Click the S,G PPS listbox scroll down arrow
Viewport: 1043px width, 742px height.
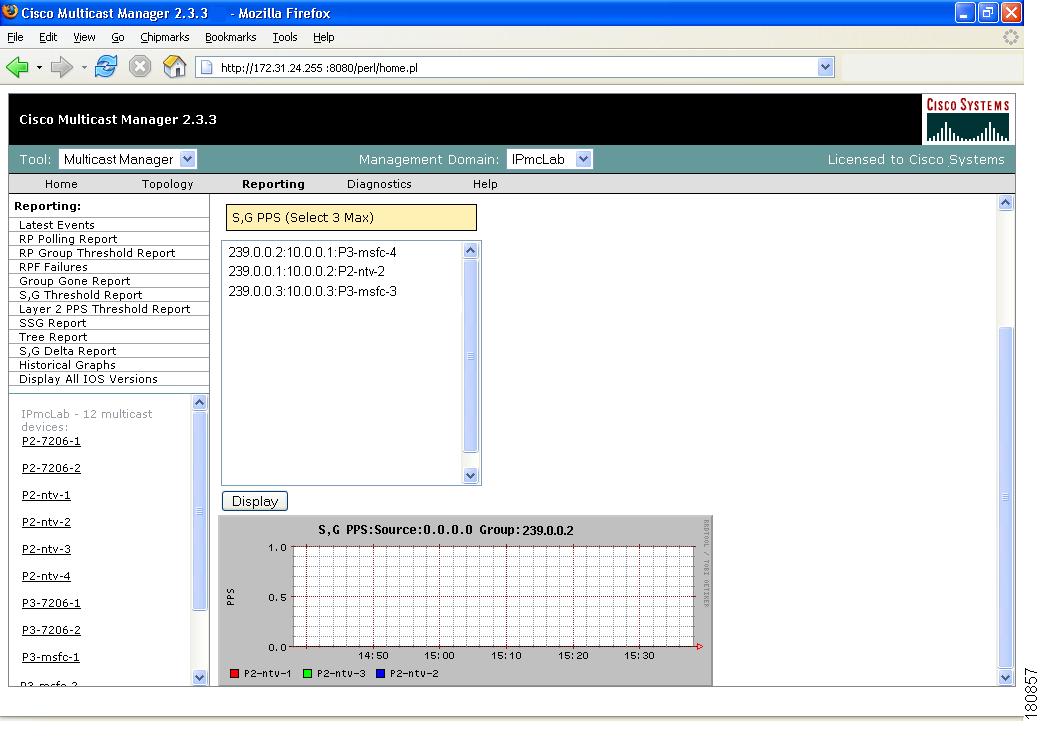point(470,475)
